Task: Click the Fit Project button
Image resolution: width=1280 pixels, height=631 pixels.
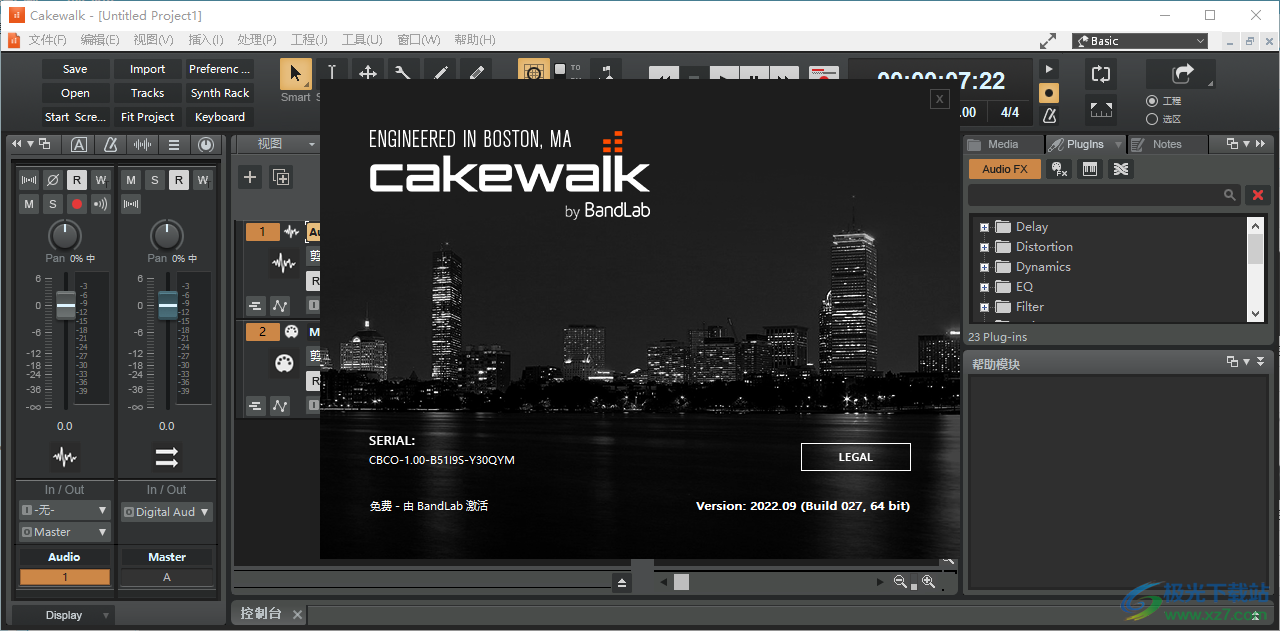Action: (147, 117)
